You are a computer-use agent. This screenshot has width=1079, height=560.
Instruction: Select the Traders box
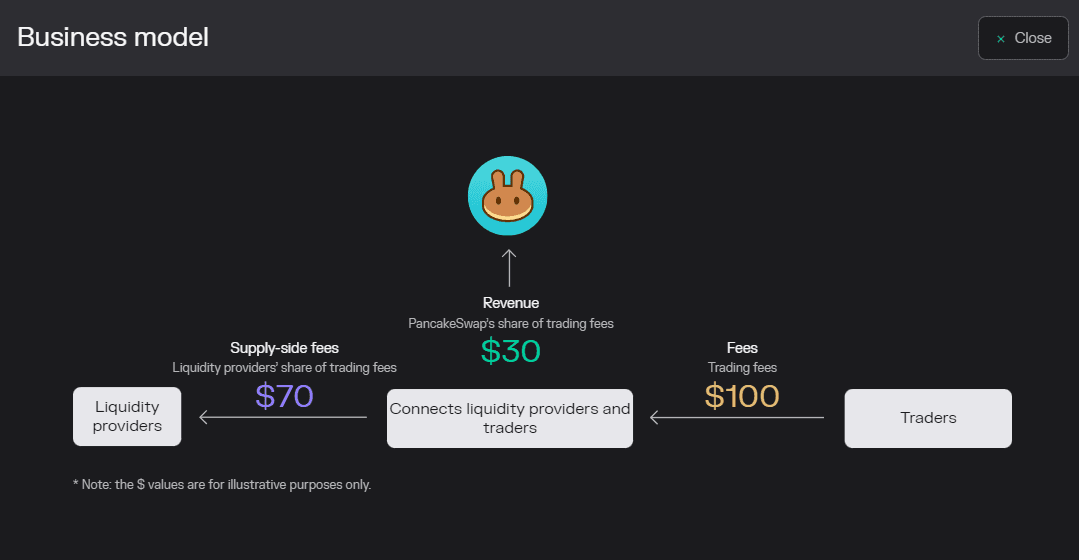pyautogui.click(x=928, y=418)
